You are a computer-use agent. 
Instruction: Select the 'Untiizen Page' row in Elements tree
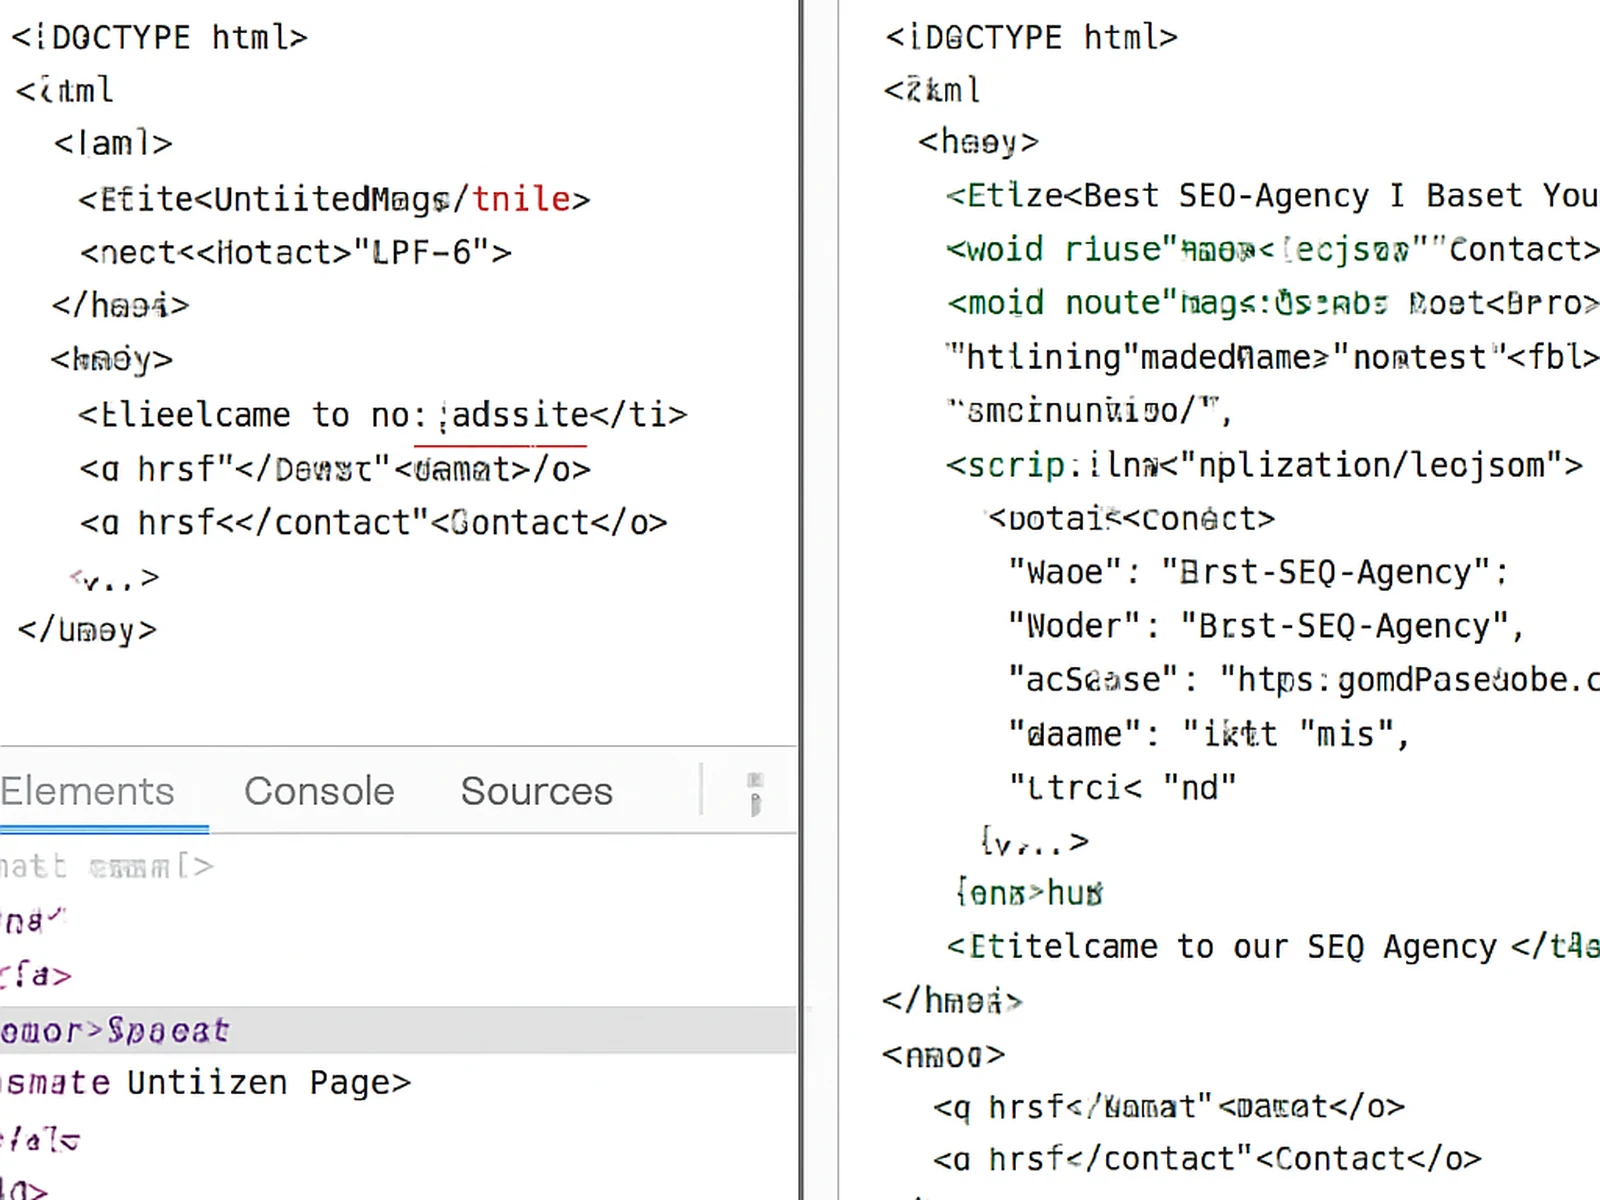206,1082
